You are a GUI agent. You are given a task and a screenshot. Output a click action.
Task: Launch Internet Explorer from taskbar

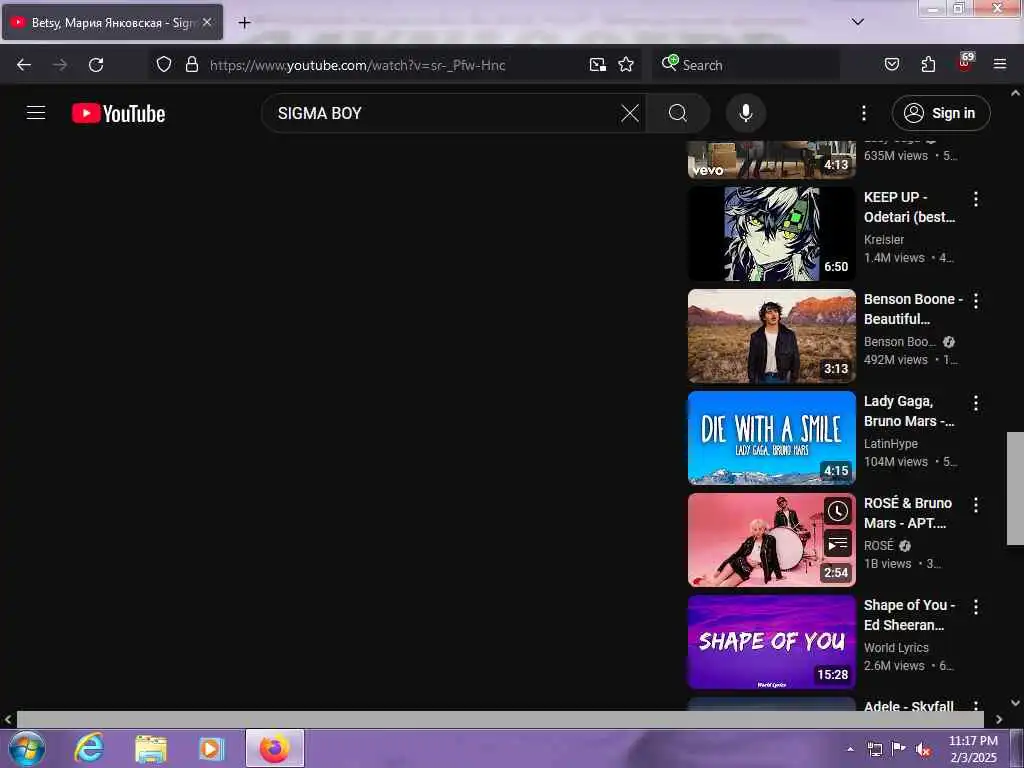[x=88, y=748]
